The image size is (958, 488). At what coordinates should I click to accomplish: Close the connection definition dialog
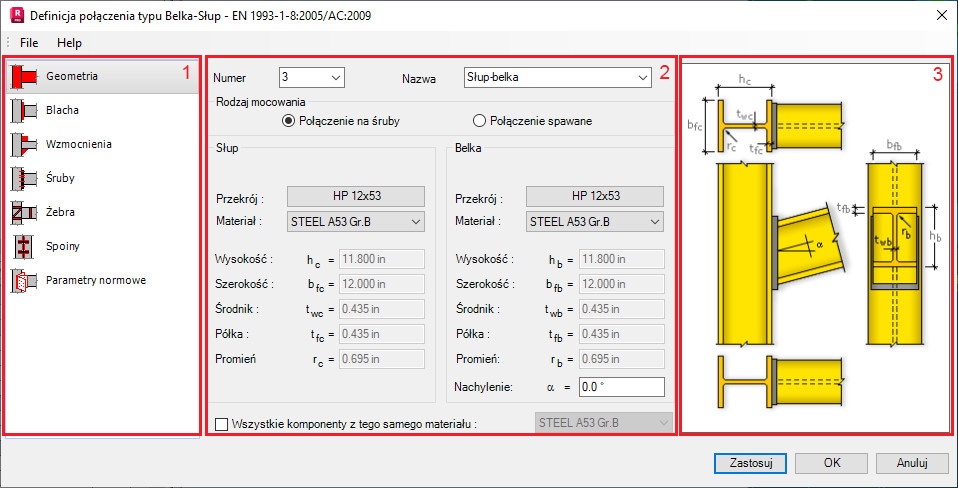(942, 15)
